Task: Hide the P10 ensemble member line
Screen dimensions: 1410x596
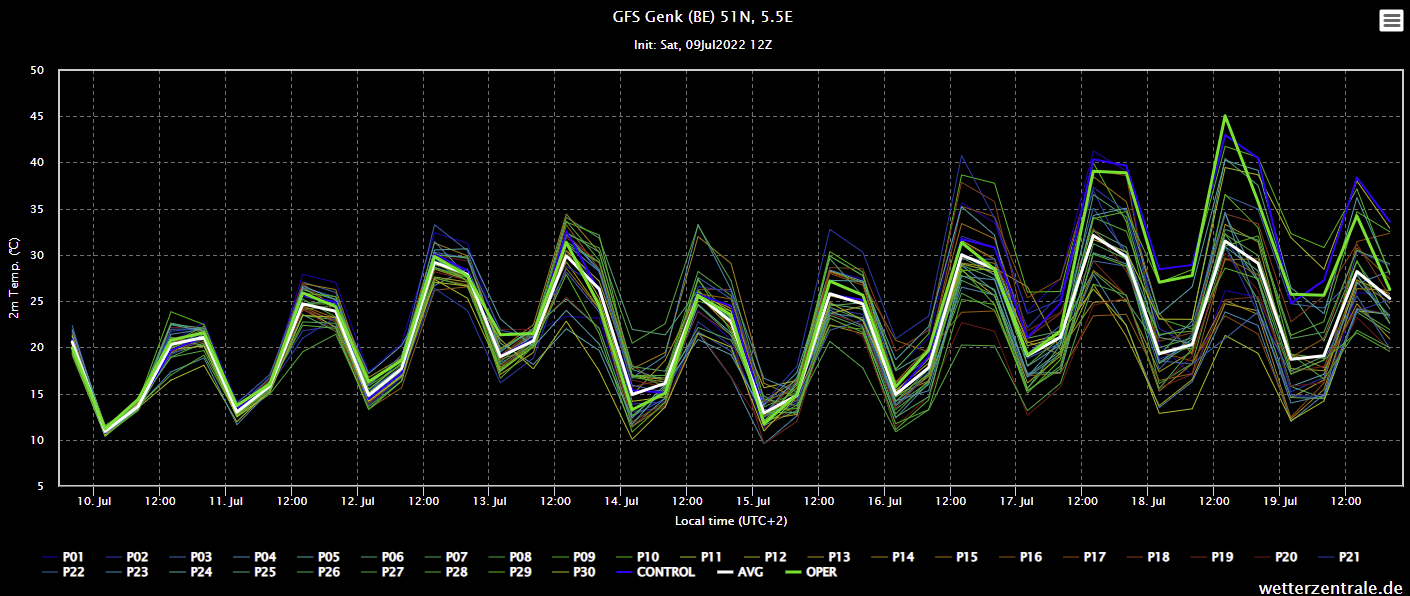Action: coord(638,556)
